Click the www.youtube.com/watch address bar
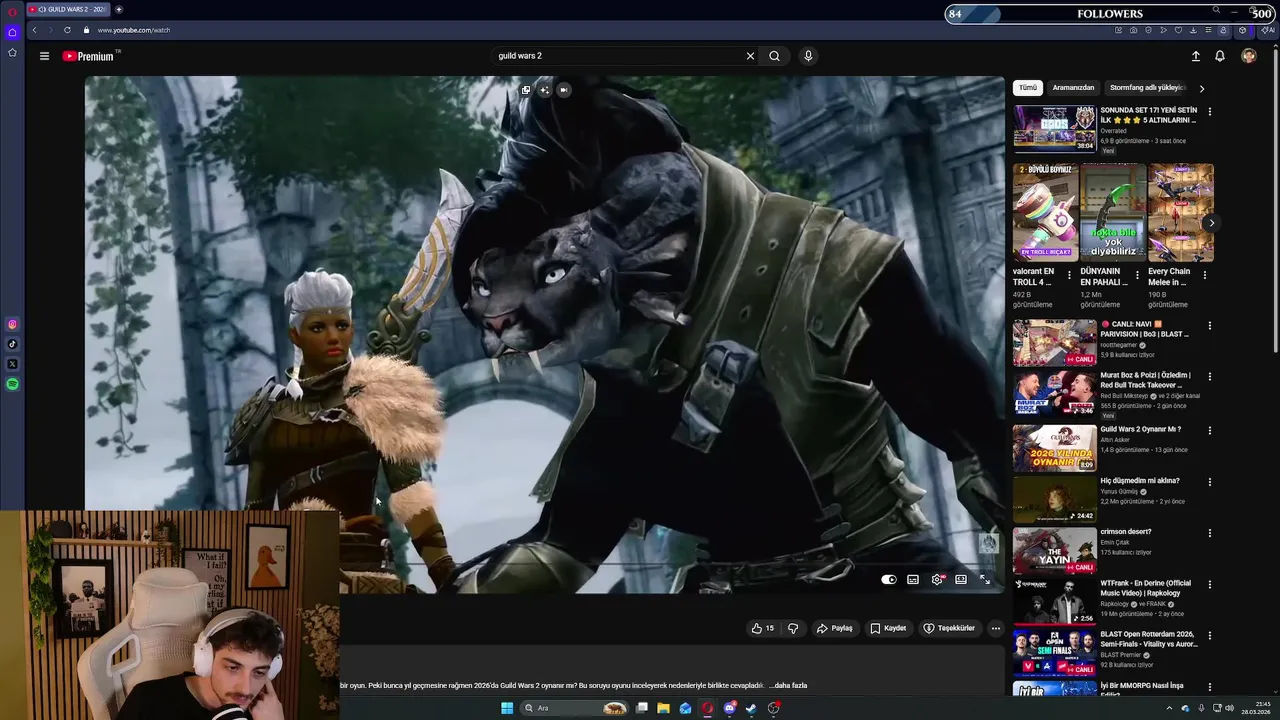1280x720 pixels. click(x=133, y=30)
